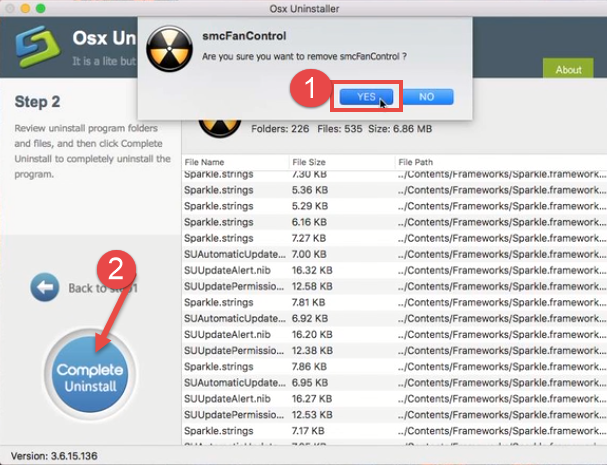This screenshot has width=607, height=465.
Task: Click the 16.32 KB file size cell
Action: pos(312,270)
